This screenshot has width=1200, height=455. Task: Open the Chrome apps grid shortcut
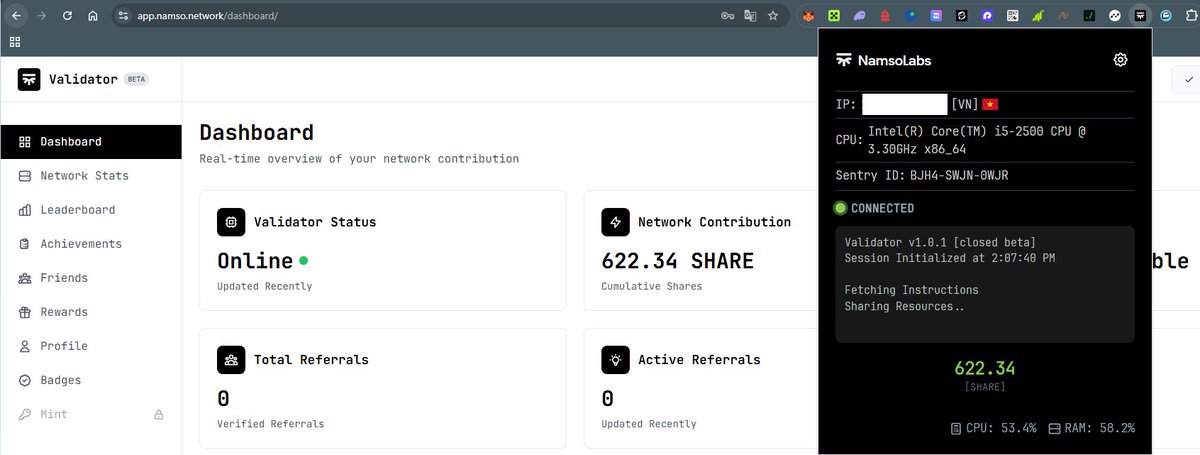coord(15,42)
